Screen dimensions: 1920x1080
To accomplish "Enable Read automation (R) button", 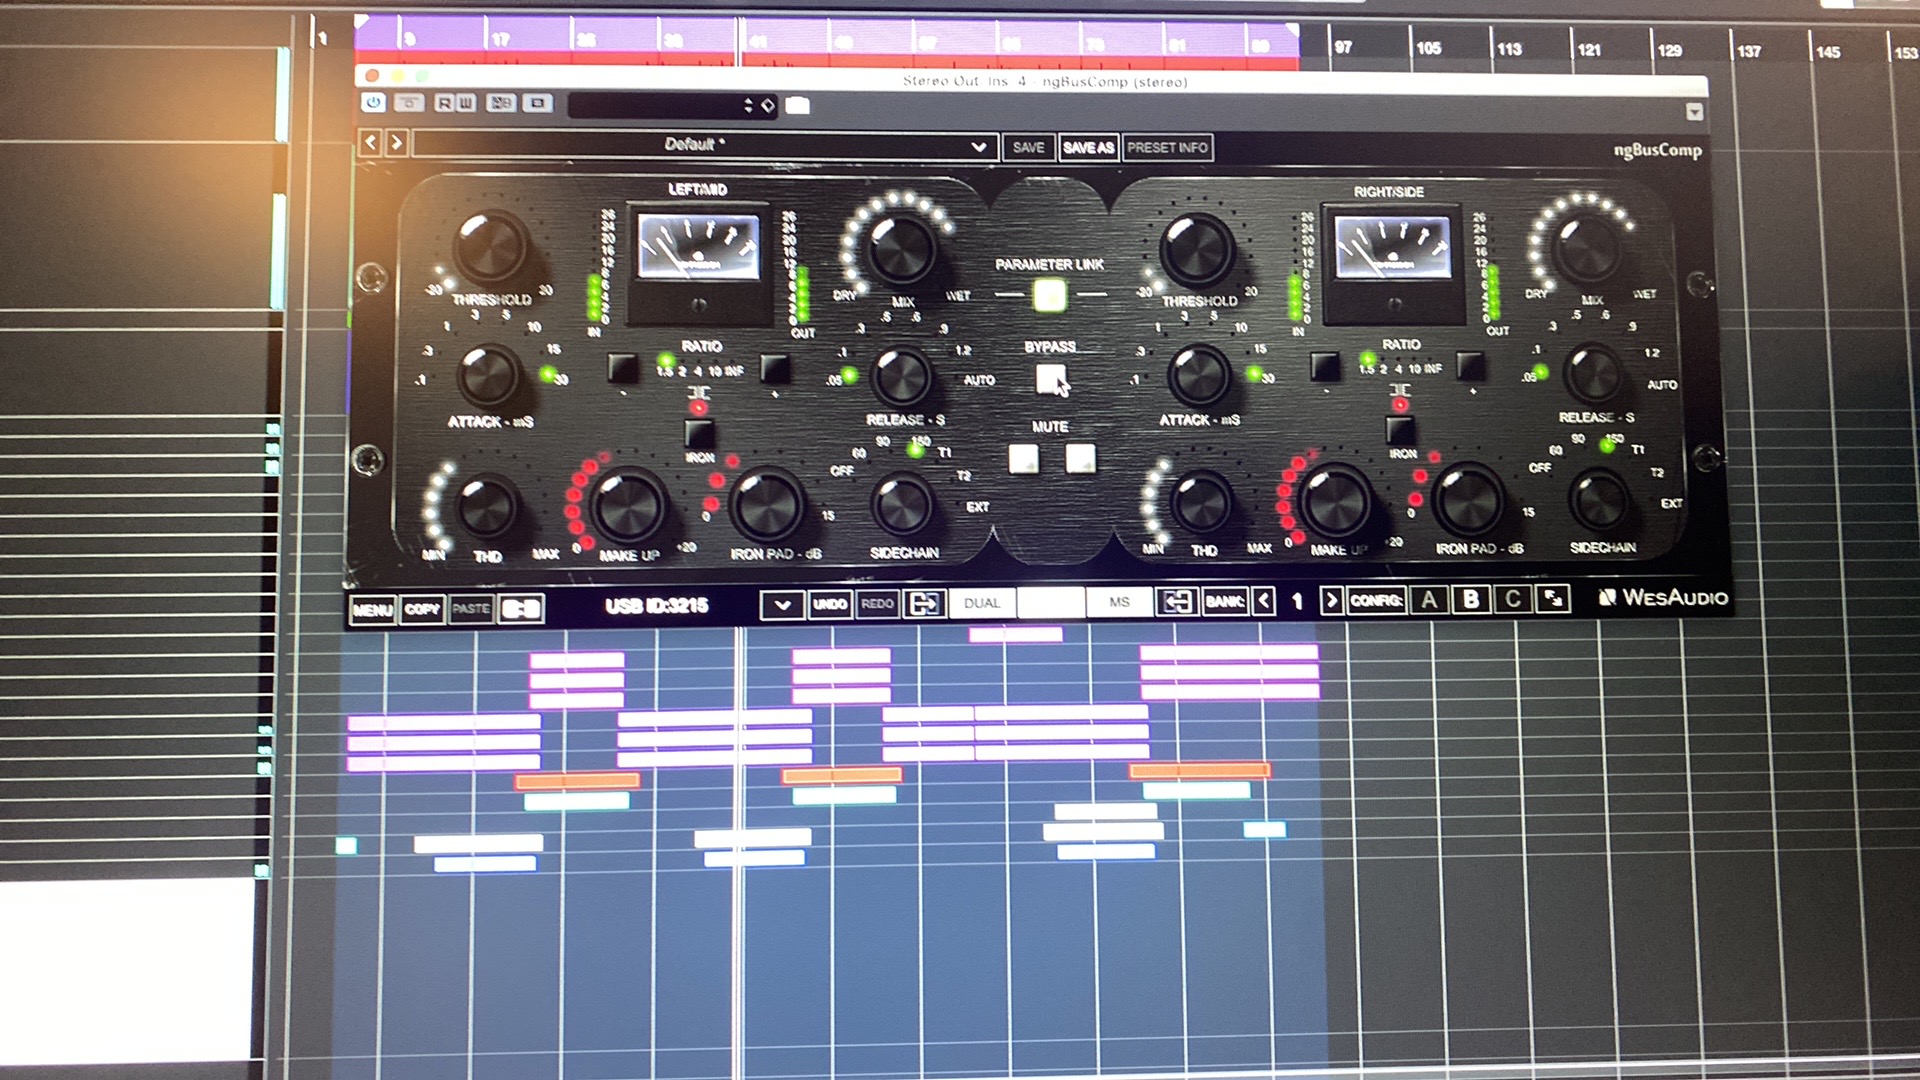I will point(445,103).
